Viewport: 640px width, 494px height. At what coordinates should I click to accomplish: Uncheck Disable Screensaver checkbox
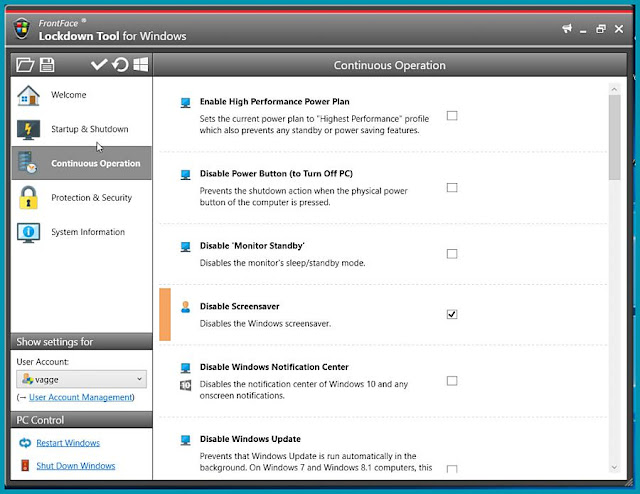pyautogui.click(x=452, y=314)
